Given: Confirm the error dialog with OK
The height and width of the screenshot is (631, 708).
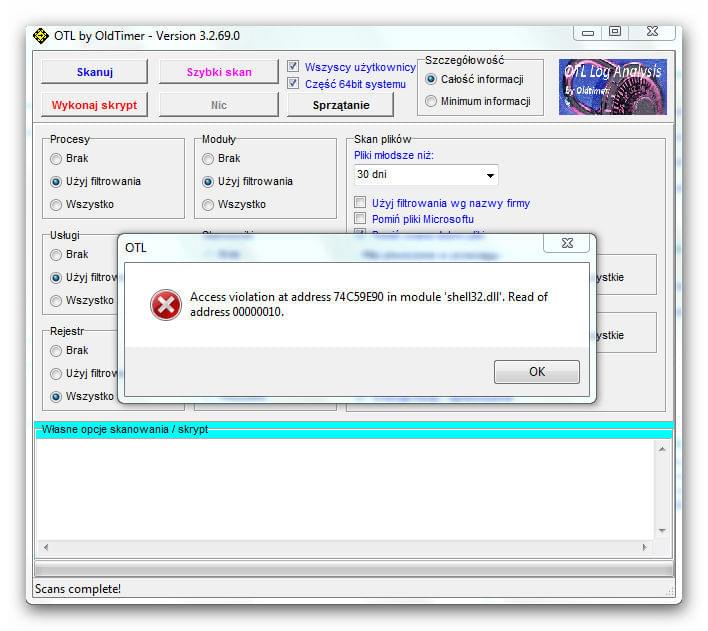Looking at the screenshot, I should pyautogui.click(x=536, y=372).
